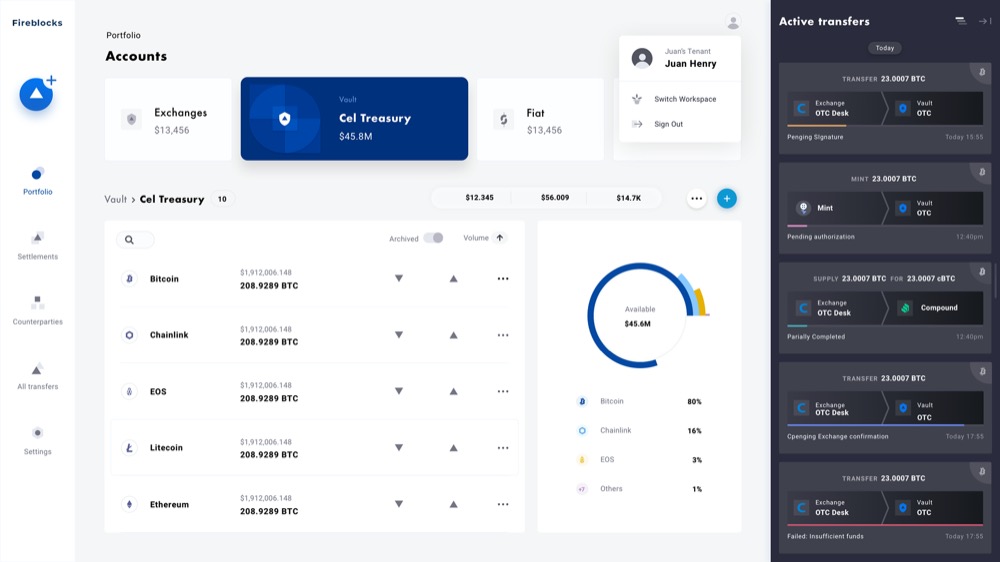Open filter list icon in Active transfers
This screenshot has width=1000, height=562.
click(x=960, y=21)
